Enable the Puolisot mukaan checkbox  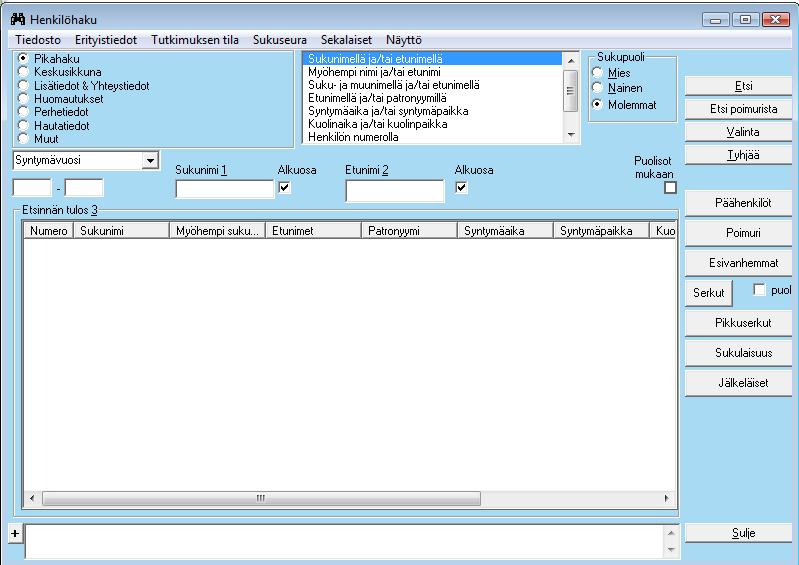pyautogui.click(x=670, y=188)
